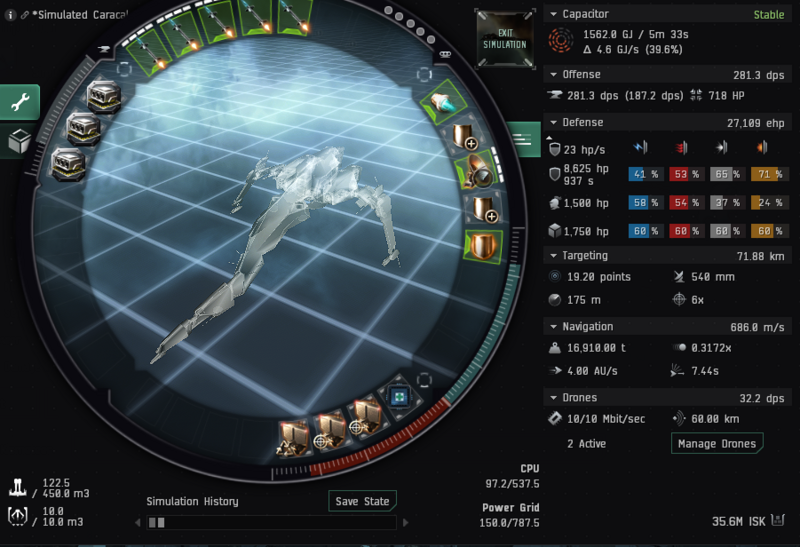Click the drone bay capacity icon
Screen dimensions: 800x547
point(19,516)
